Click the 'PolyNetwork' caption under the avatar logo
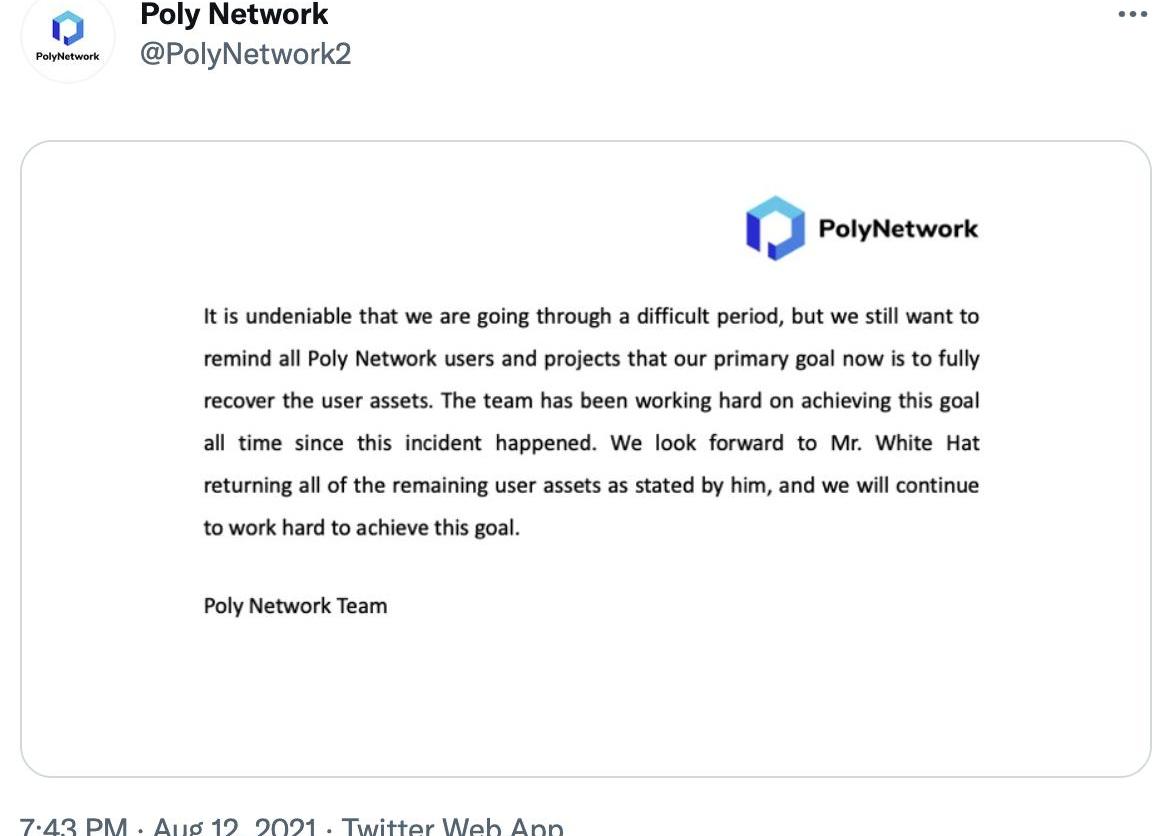 click(x=67, y=57)
